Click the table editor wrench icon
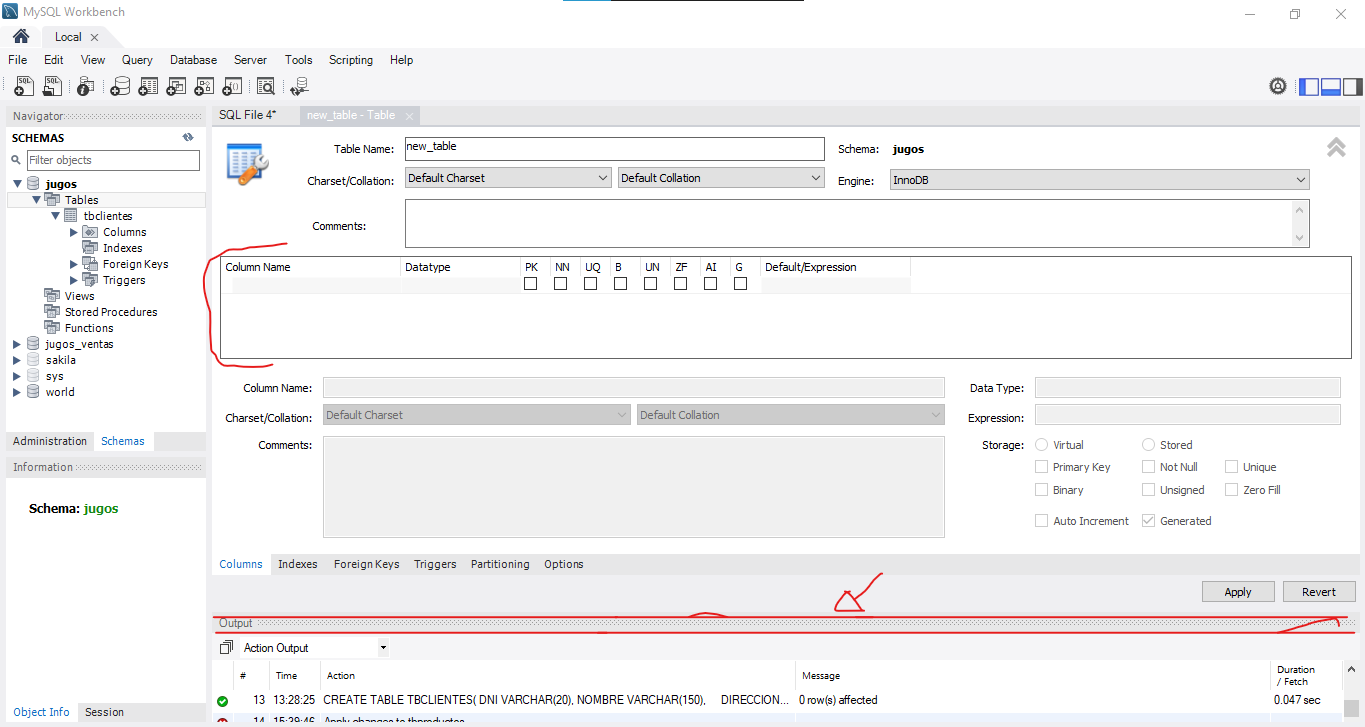 (x=247, y=163)
